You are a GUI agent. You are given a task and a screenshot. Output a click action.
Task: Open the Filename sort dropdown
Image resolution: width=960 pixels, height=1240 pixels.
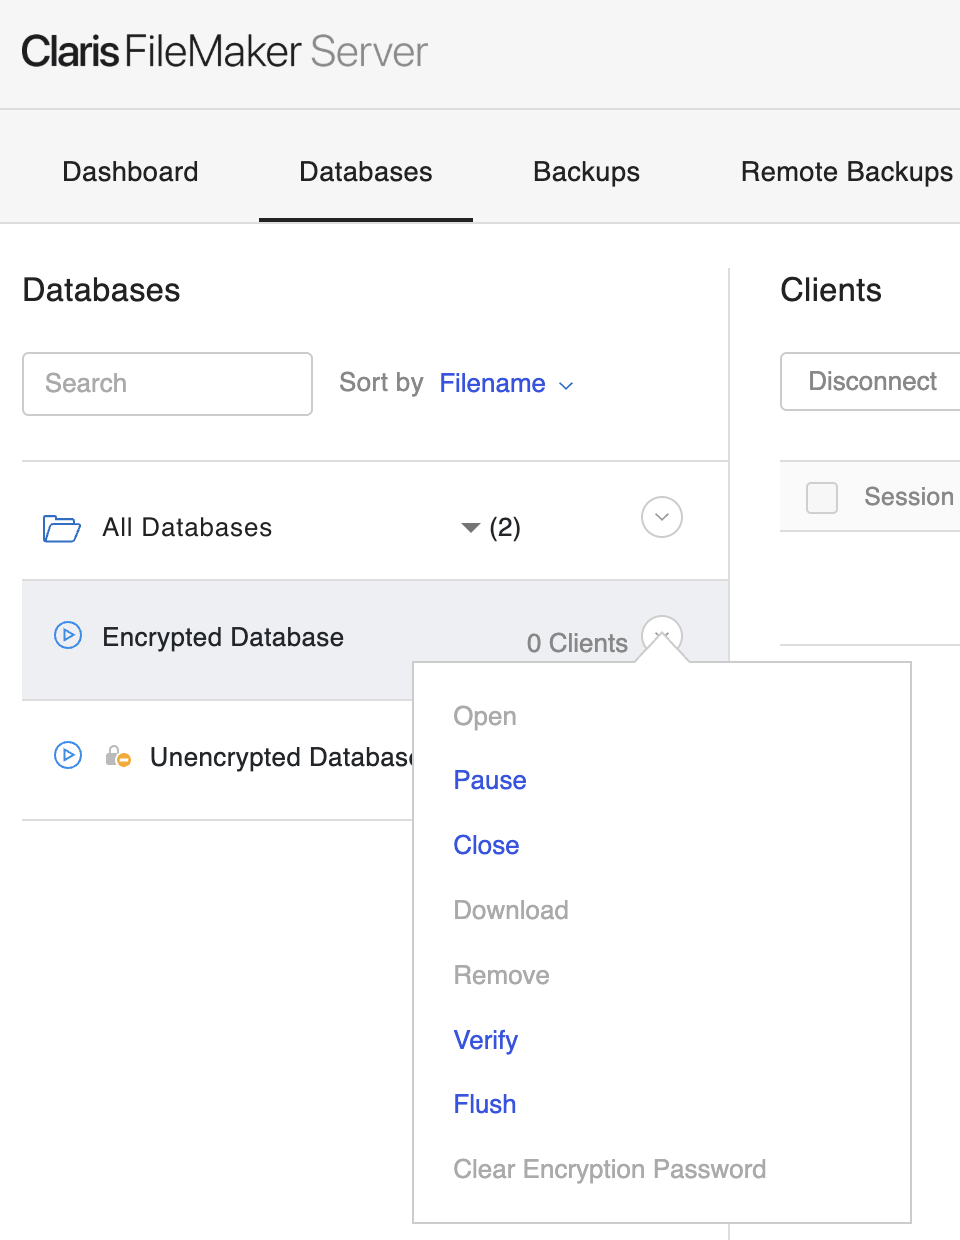point(505,384)
